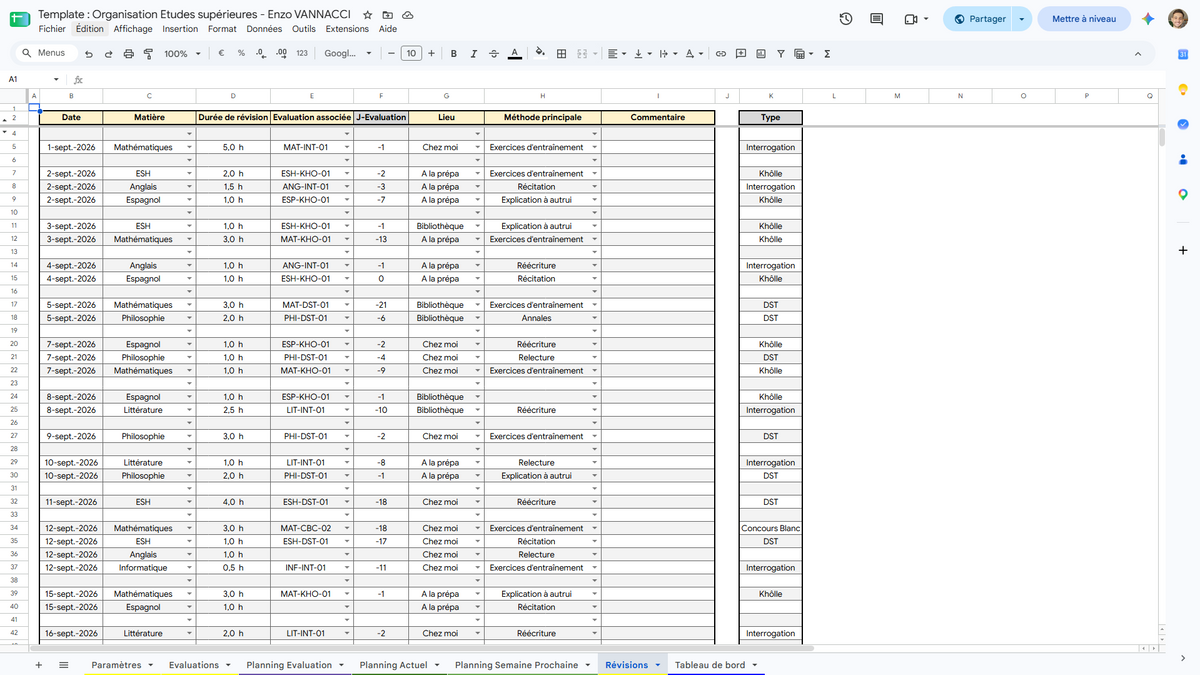Open text wrapping dropdown
The height and width of the screenshot is (675, 1200).
pos(668,54)
